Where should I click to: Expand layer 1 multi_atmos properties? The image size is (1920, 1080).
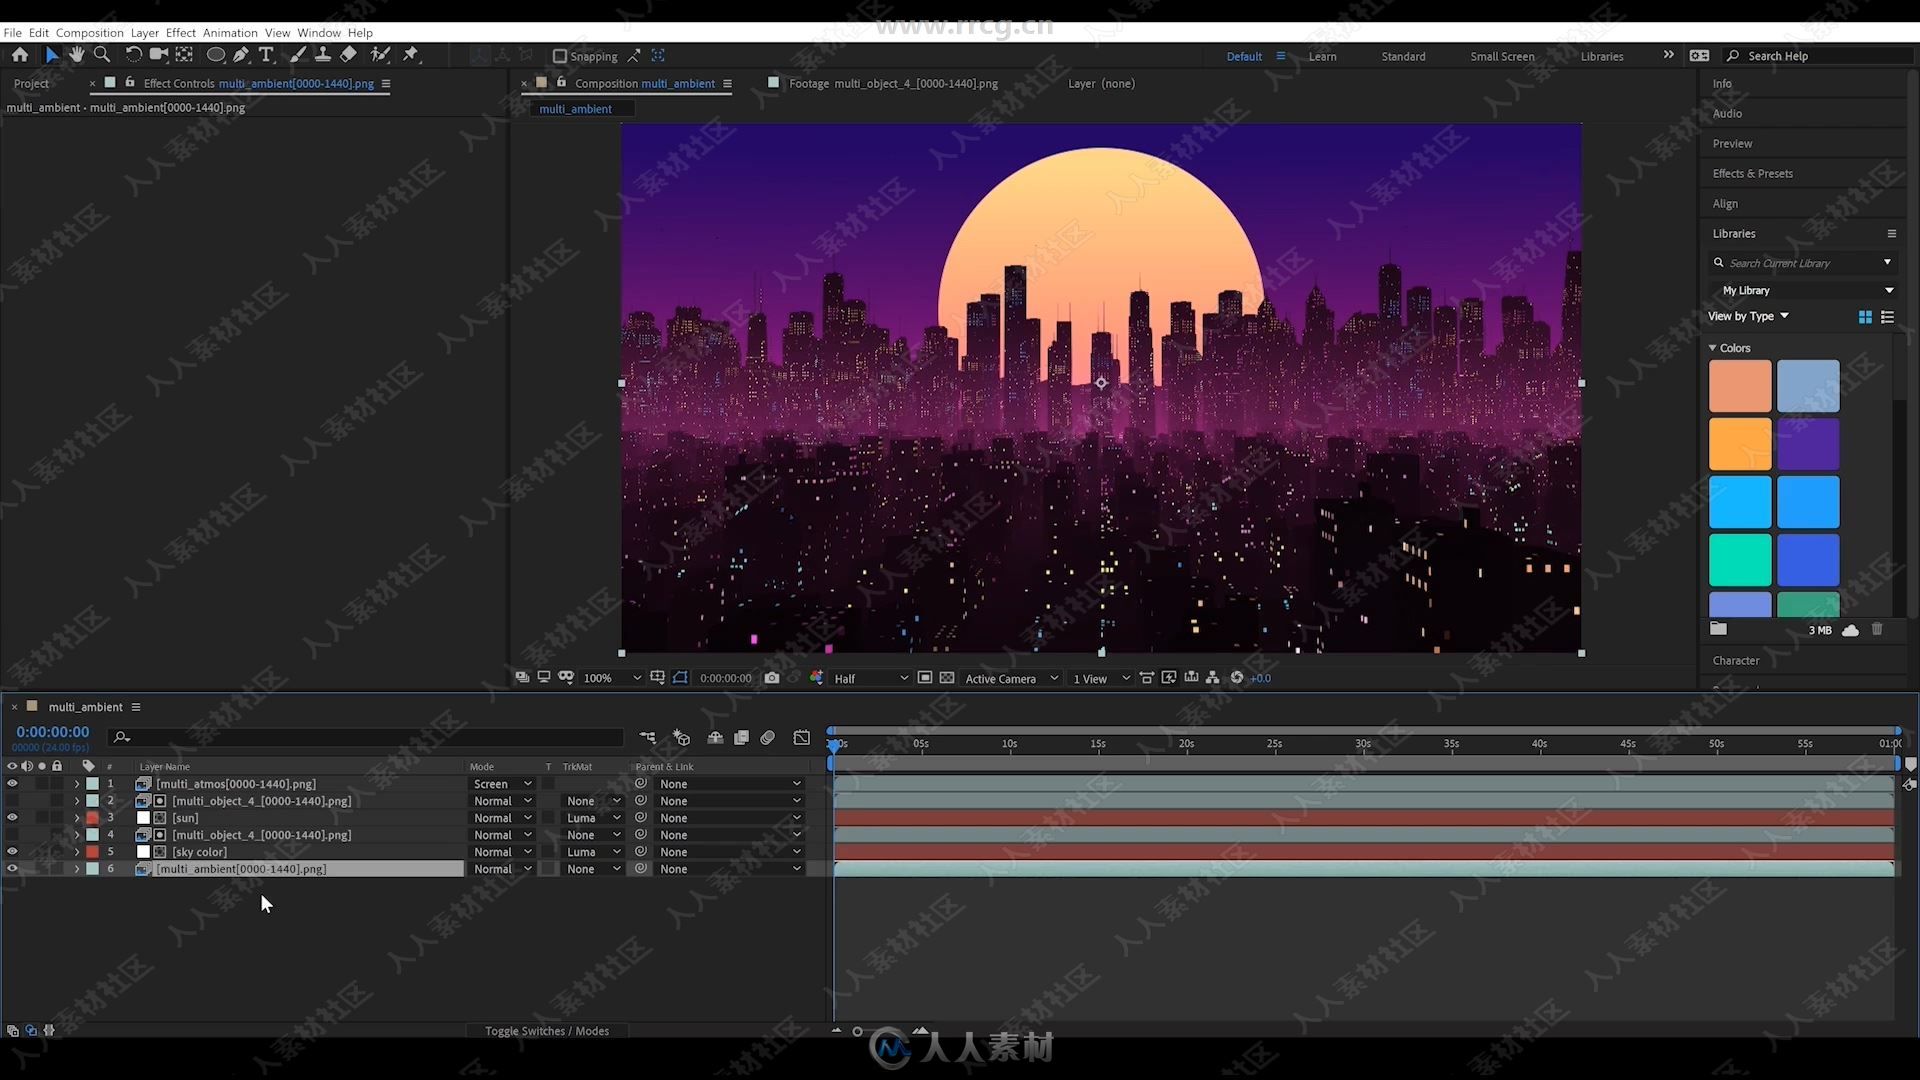76,783
